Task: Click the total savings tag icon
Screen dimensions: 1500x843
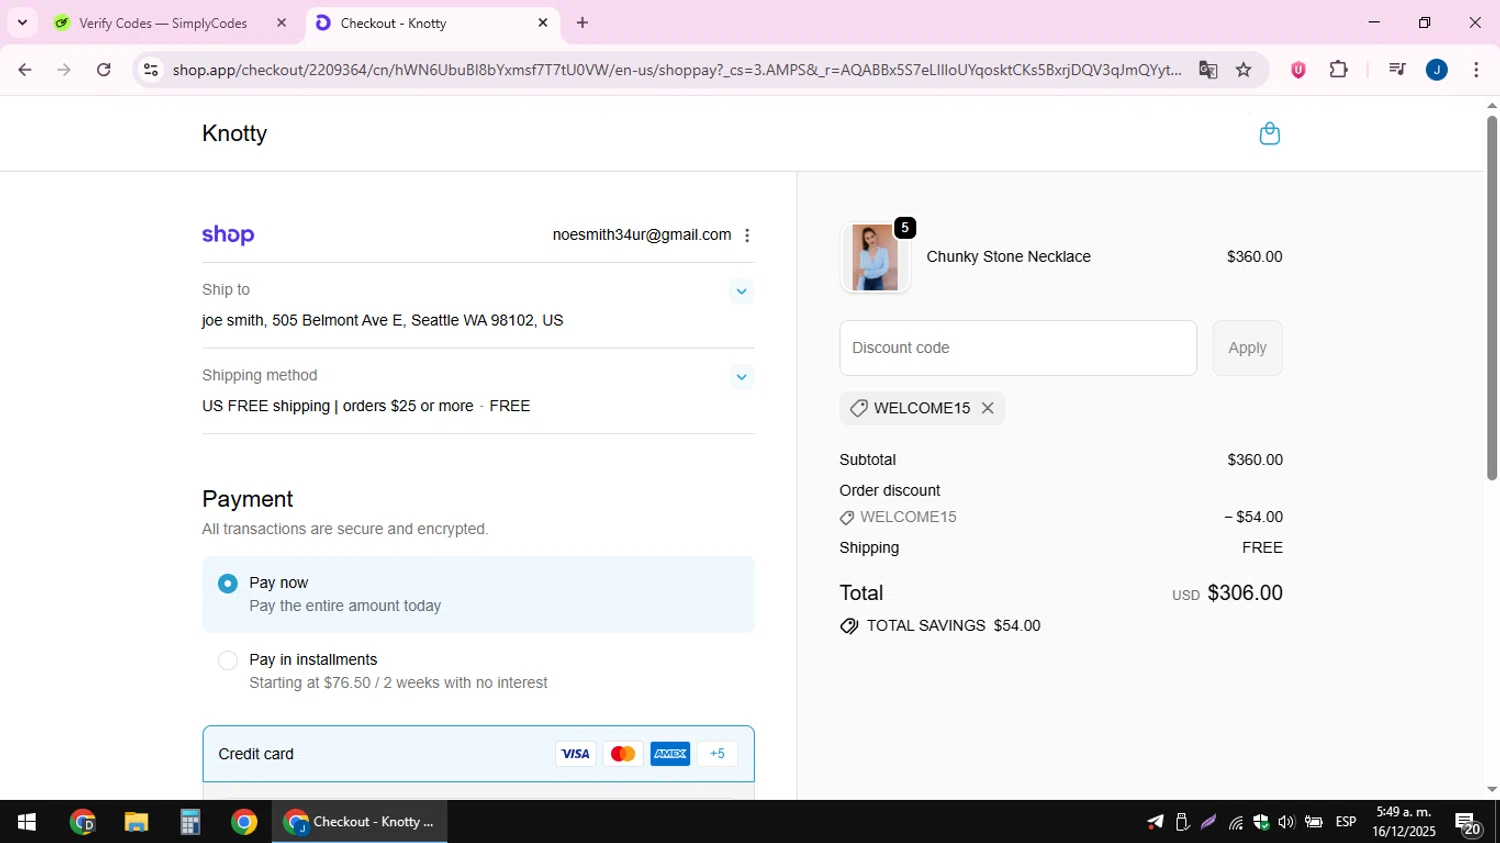Action: [849, 626]
